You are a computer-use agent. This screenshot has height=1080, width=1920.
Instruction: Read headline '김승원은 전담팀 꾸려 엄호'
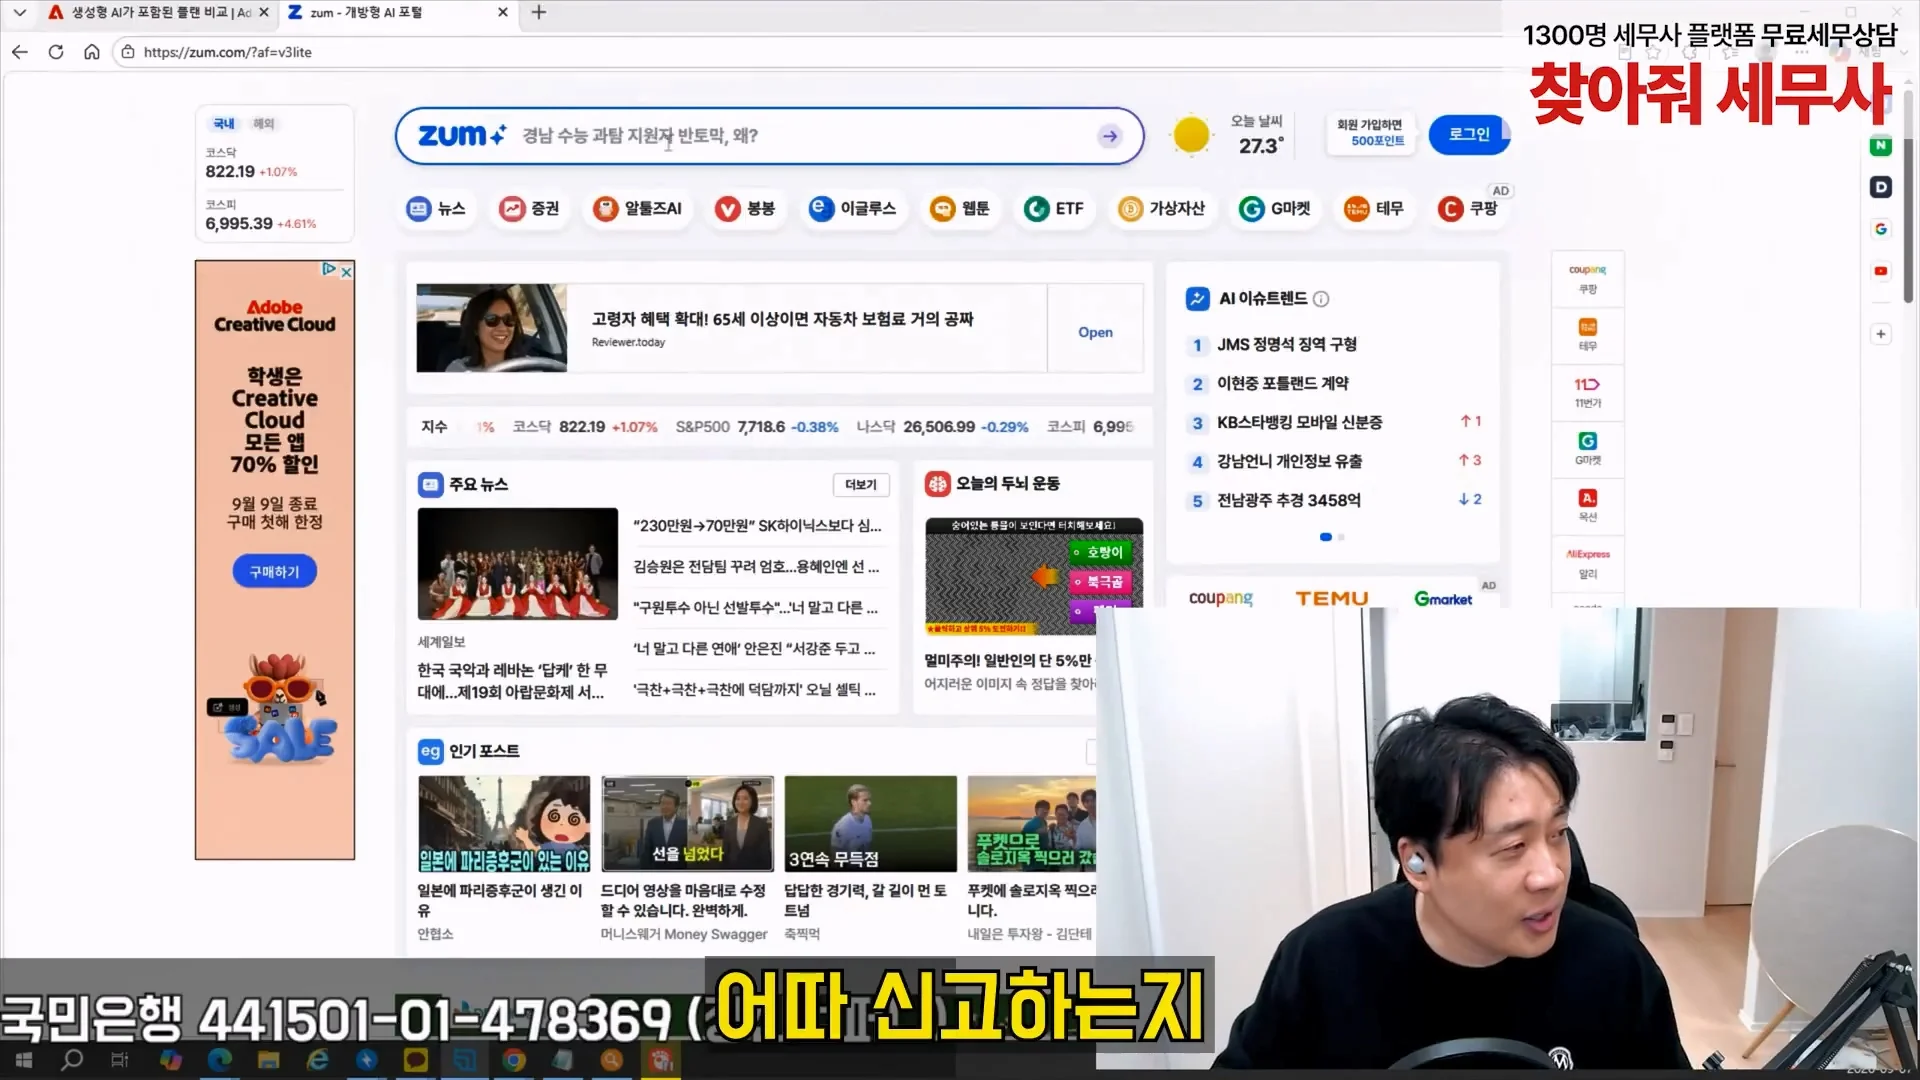[x=756, y=567]
